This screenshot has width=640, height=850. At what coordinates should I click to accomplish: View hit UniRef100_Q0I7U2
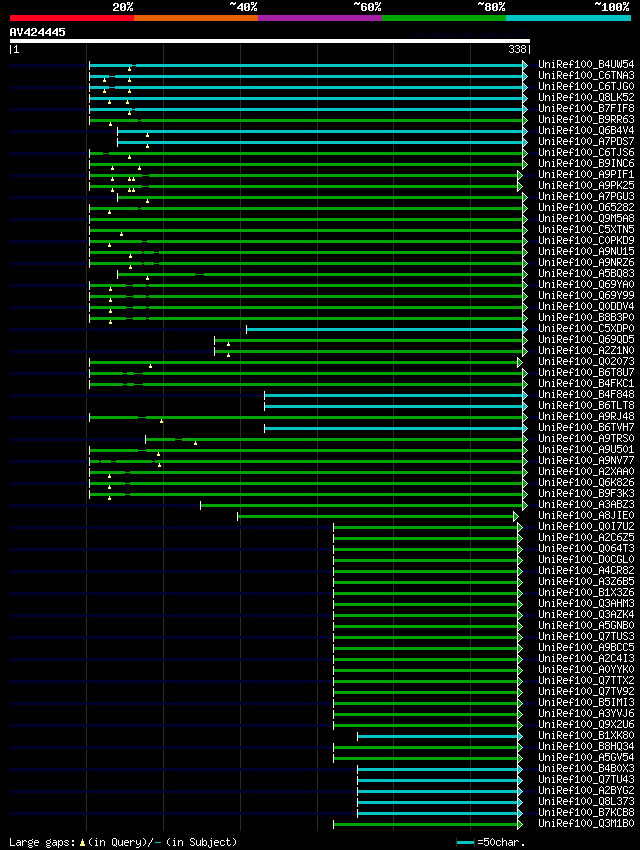coord(586,526)
